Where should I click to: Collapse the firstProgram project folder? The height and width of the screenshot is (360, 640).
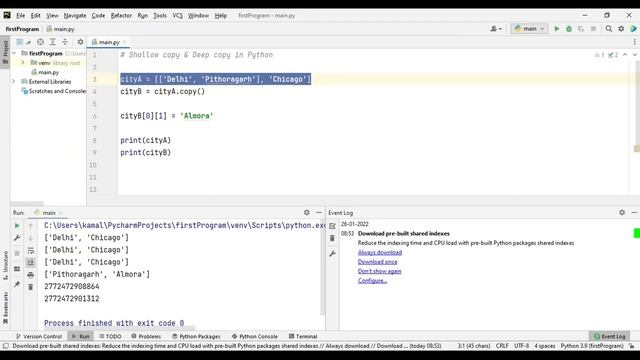[x=14, y=53]
